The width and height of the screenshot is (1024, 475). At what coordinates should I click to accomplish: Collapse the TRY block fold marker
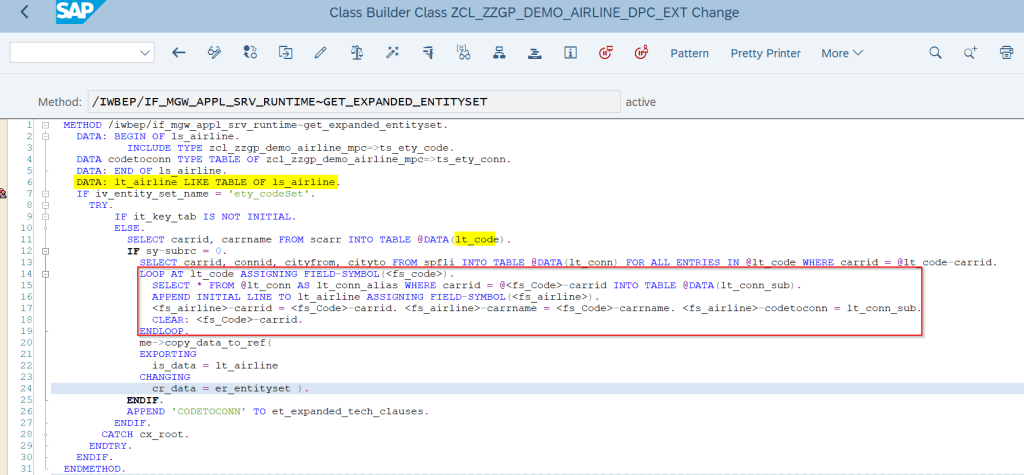point(47,204)
